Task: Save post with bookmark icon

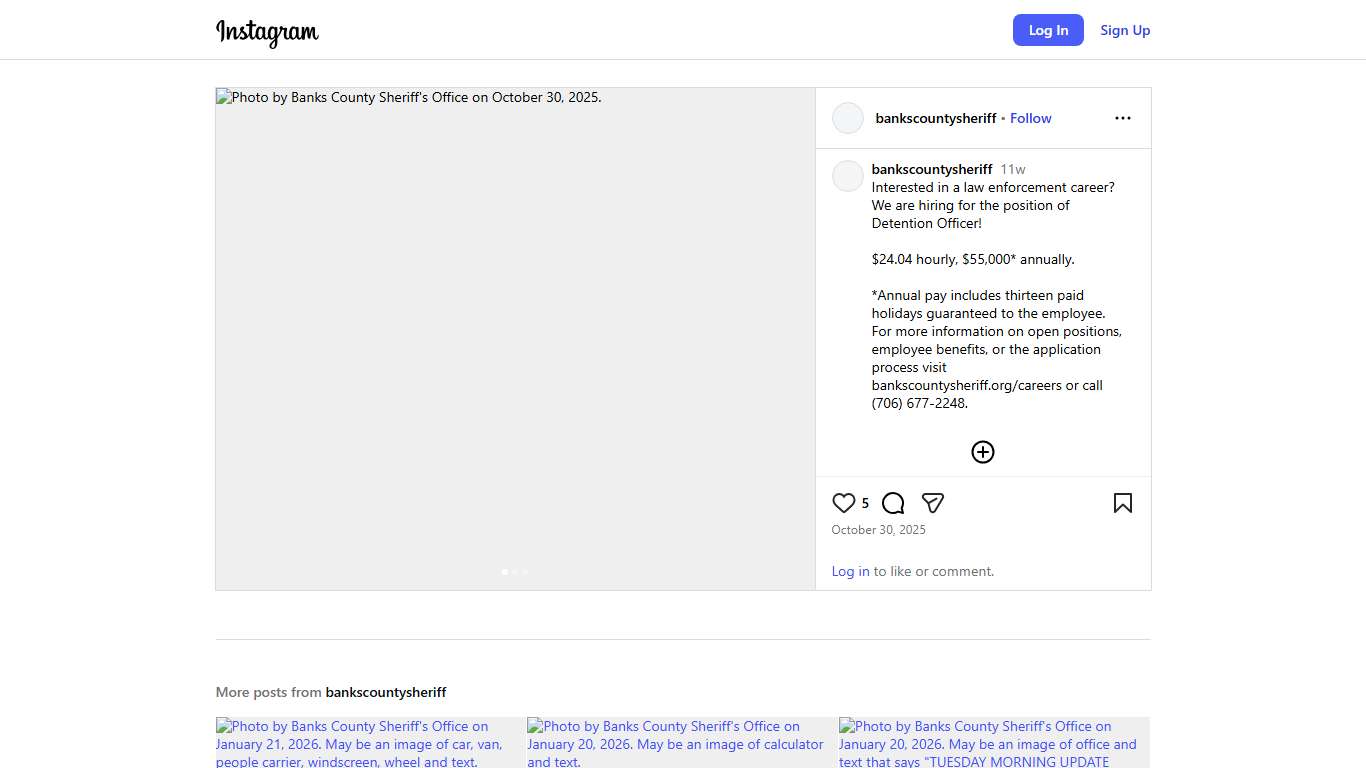Action: click(x=1122, y=503)
